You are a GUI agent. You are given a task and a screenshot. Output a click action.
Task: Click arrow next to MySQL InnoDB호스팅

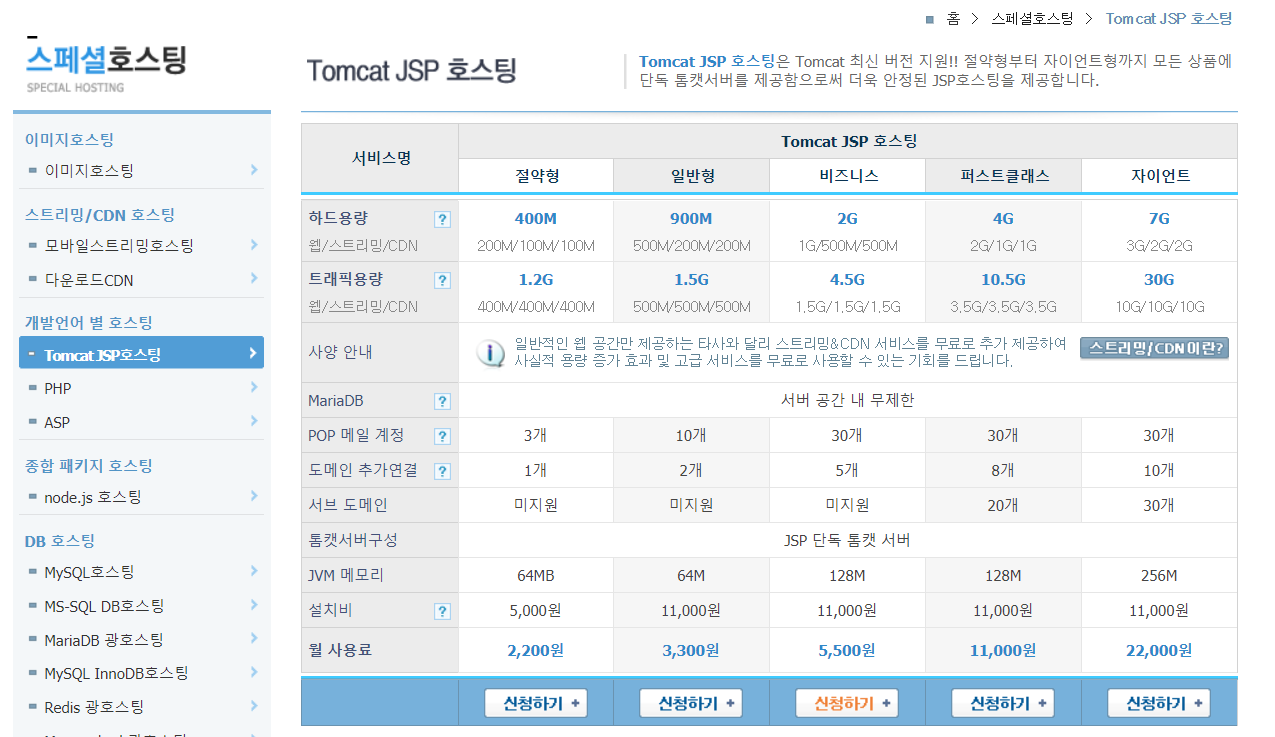[254, 673]
